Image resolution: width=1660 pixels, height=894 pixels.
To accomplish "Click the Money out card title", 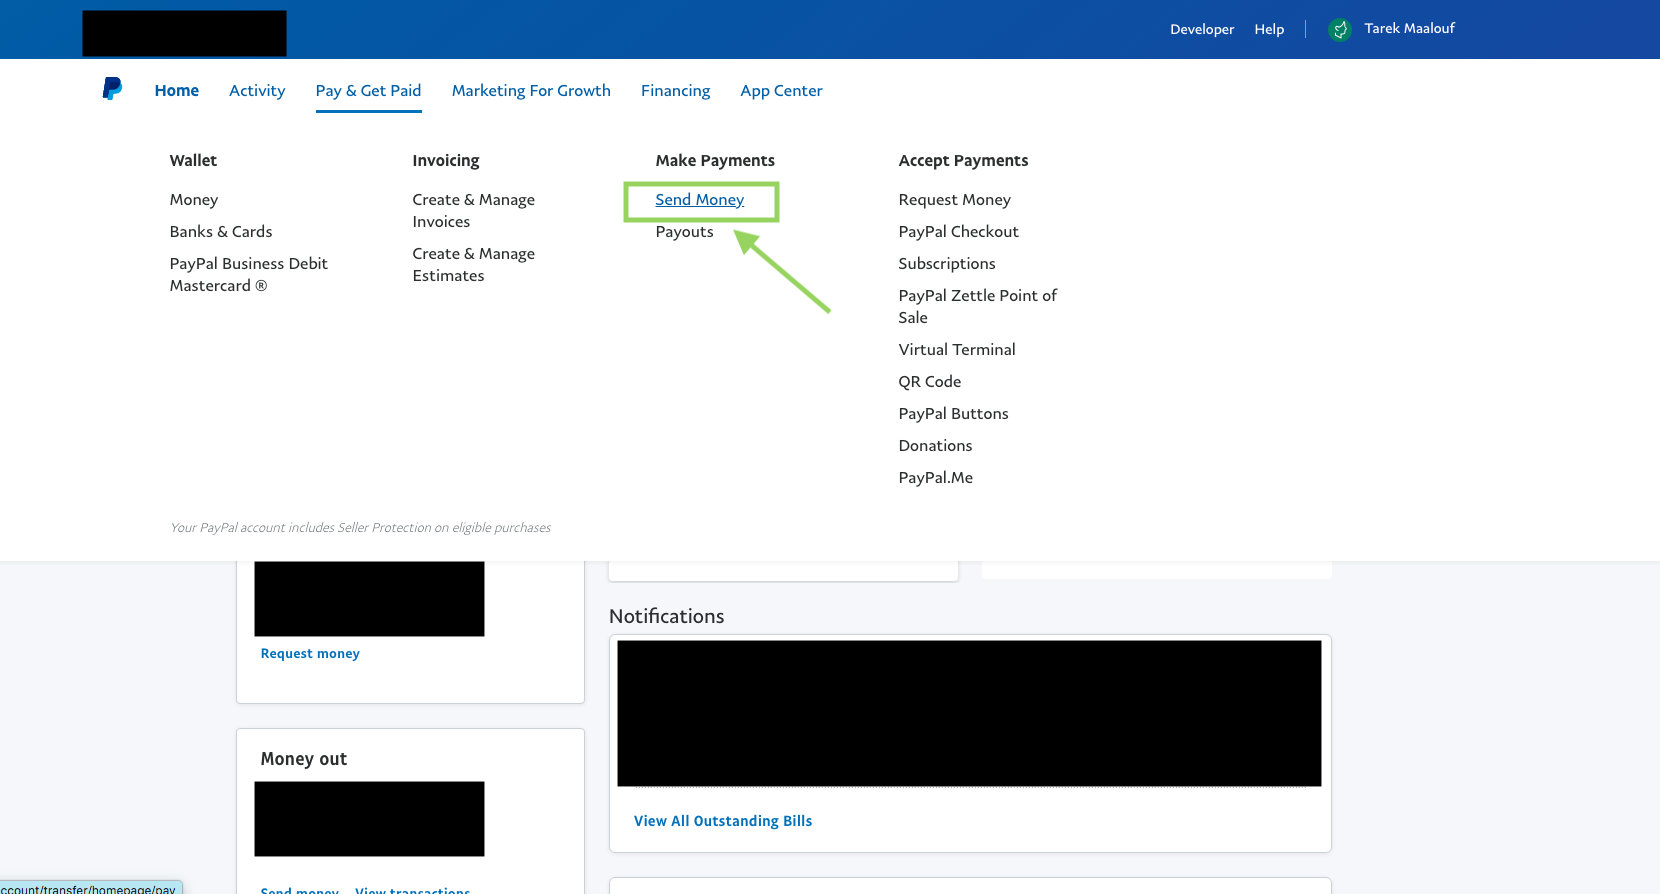I will coord(304,759).
